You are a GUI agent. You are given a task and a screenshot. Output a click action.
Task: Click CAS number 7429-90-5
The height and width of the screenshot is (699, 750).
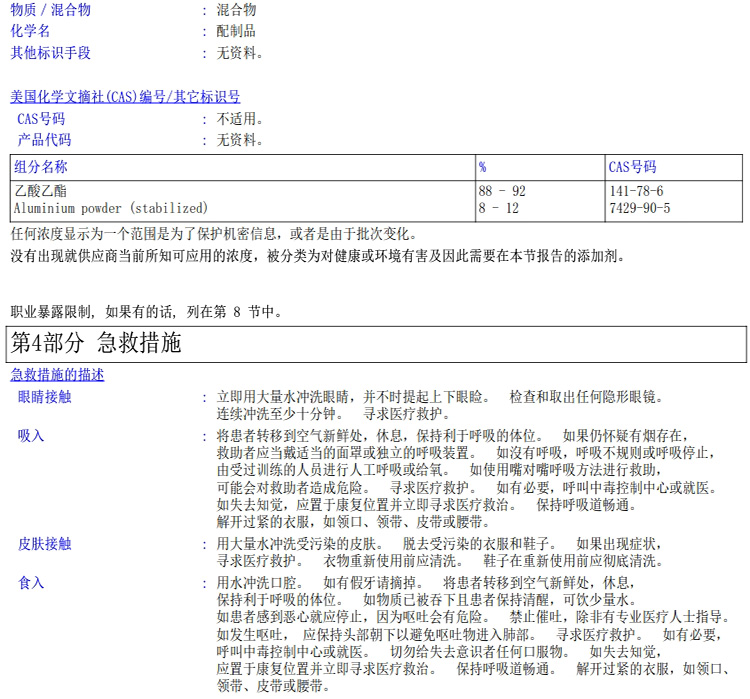[639, 208]
